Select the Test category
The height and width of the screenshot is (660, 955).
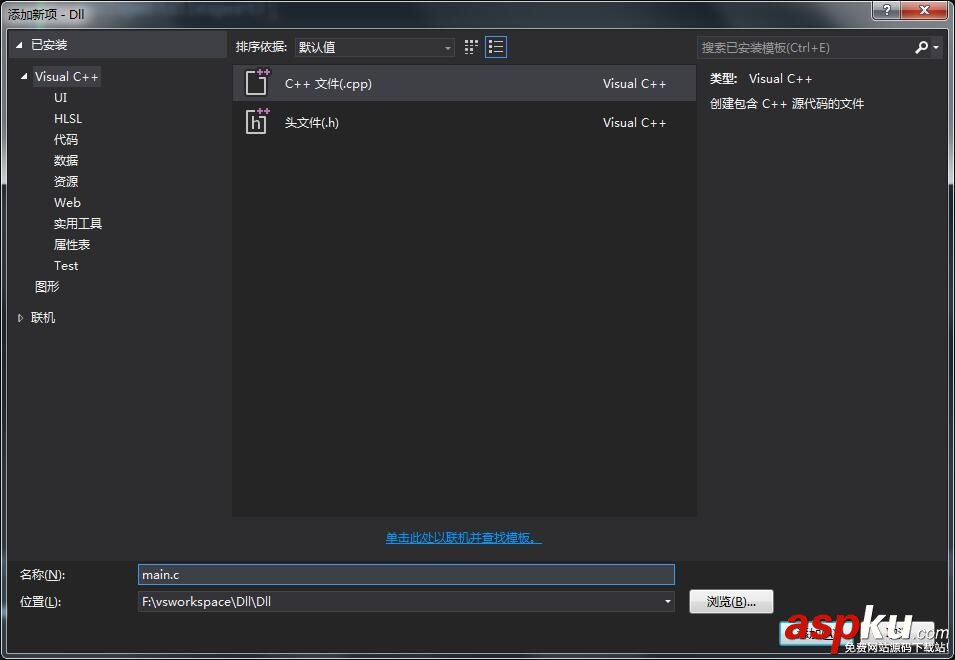coord(65,265)
